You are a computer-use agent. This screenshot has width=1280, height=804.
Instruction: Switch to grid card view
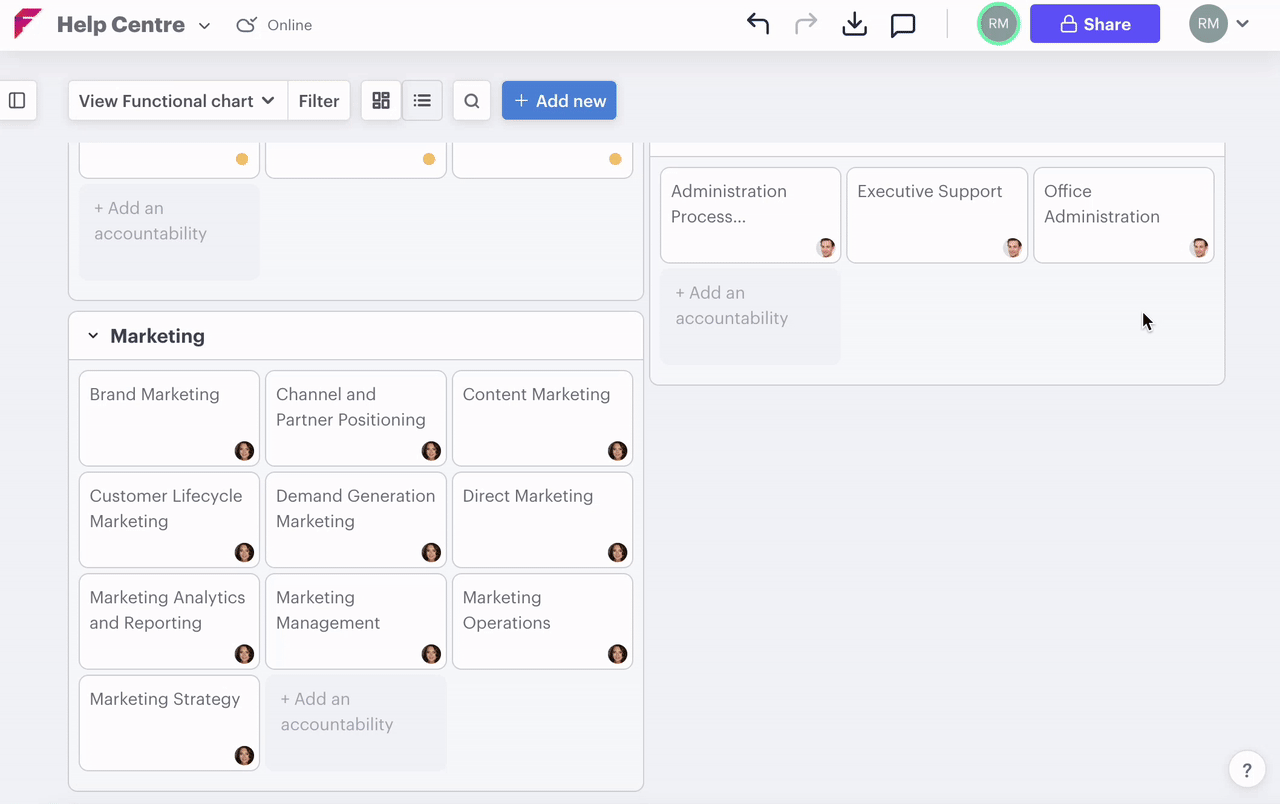click(381, 101)
